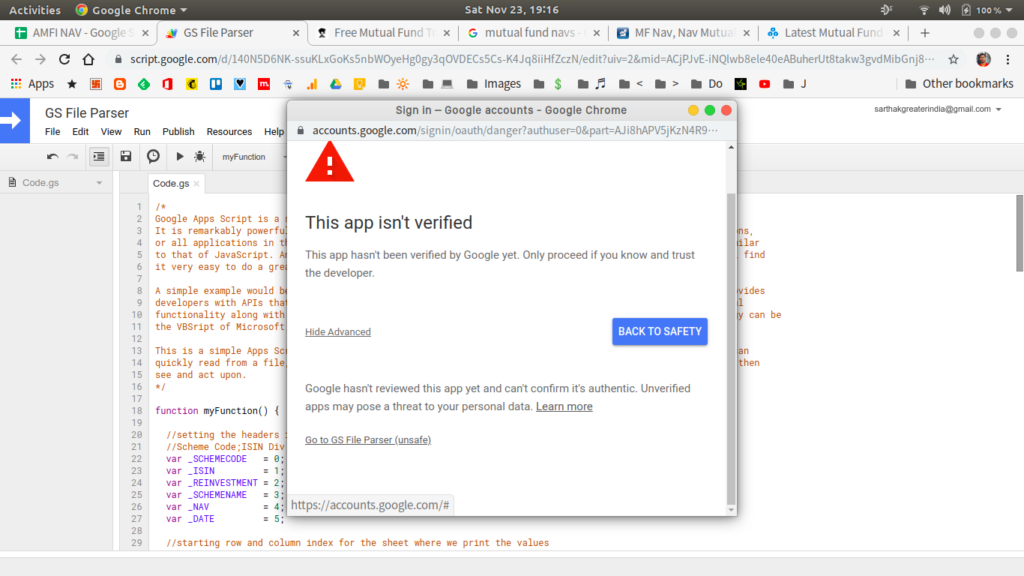Image resolution: width=1024 pixels, height=576 pixels.
Task: Toggle the indent icon in script toolbar
Action: click(x=99, y=157)
